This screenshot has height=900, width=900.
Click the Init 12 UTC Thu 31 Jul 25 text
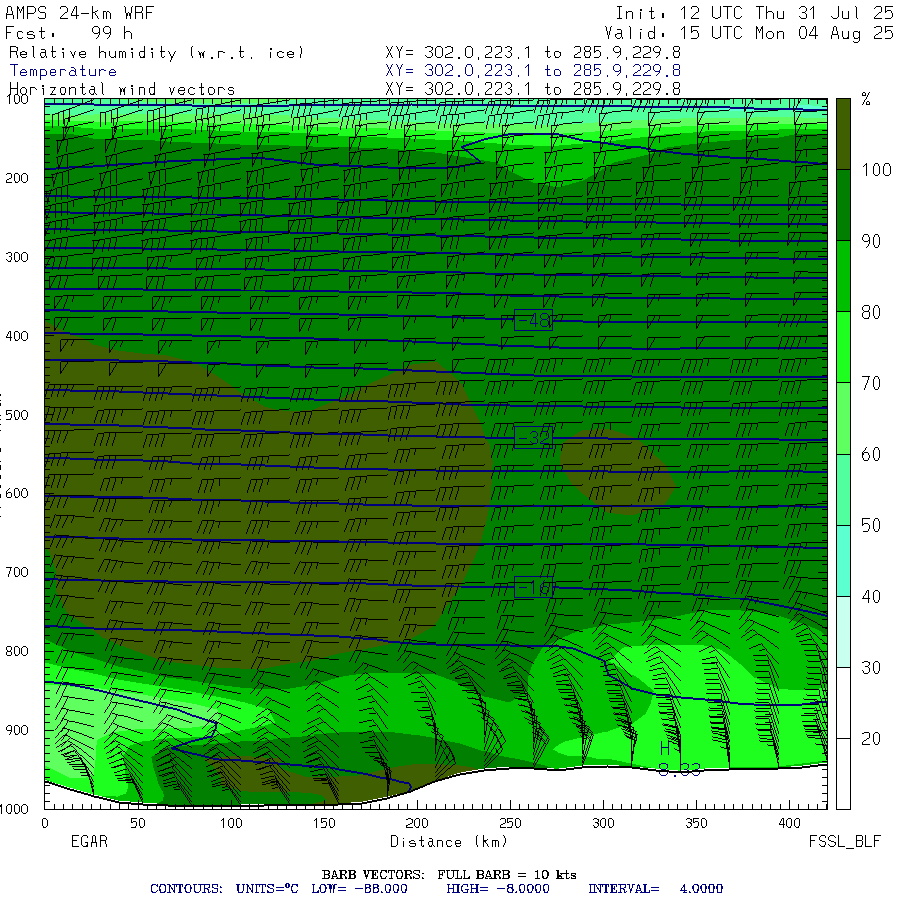pos(754,13)
